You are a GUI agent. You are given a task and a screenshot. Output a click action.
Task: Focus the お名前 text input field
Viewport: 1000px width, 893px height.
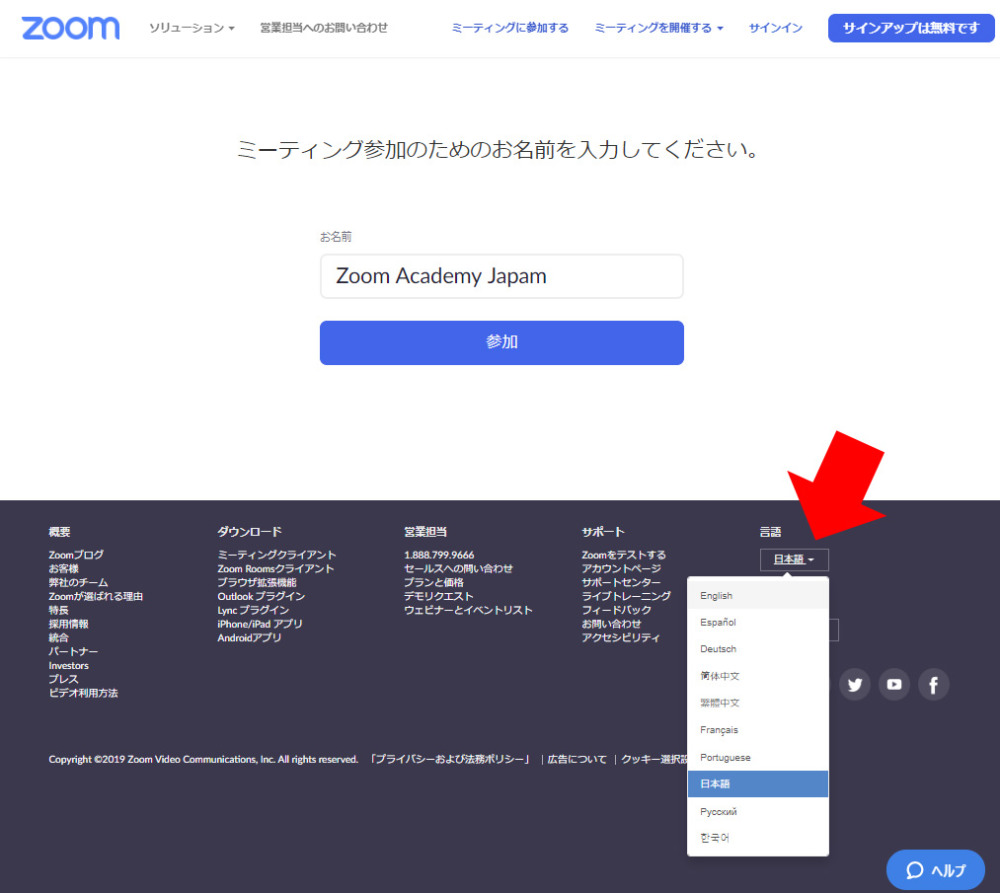coord(501,276)
